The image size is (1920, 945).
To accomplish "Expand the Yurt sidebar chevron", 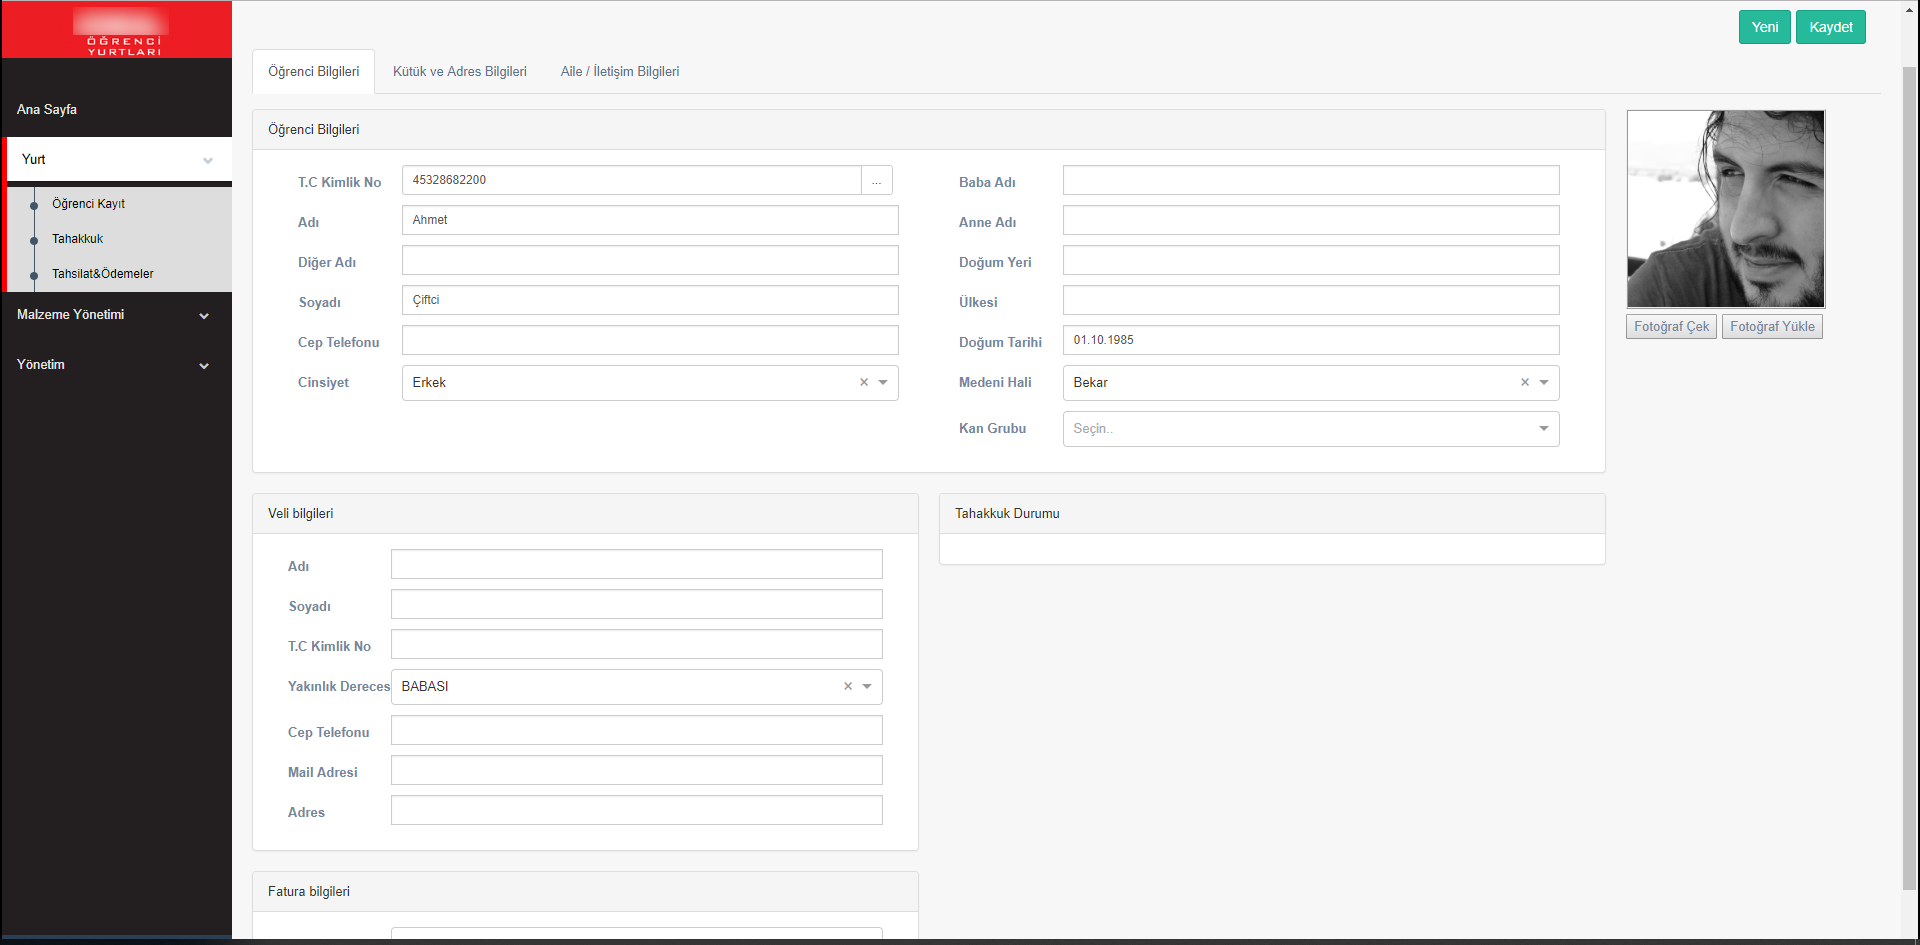I will (x=208, y=161).
